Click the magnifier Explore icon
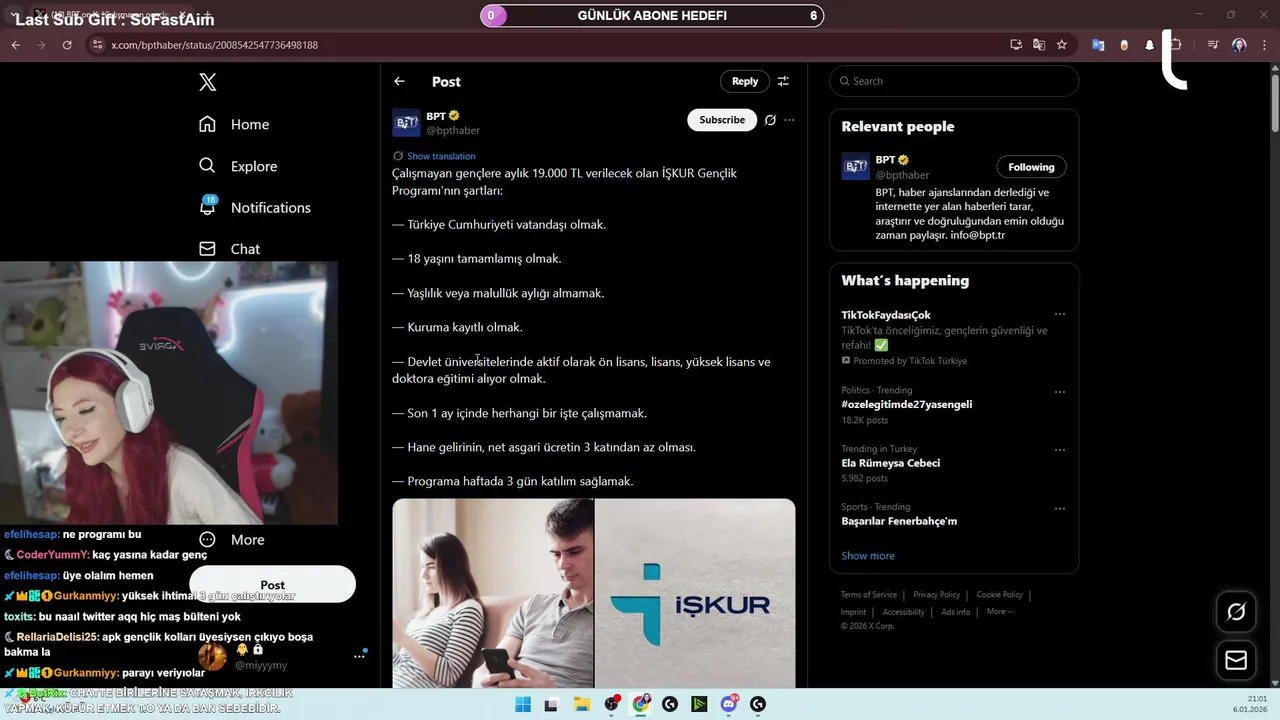 (207, 165)
